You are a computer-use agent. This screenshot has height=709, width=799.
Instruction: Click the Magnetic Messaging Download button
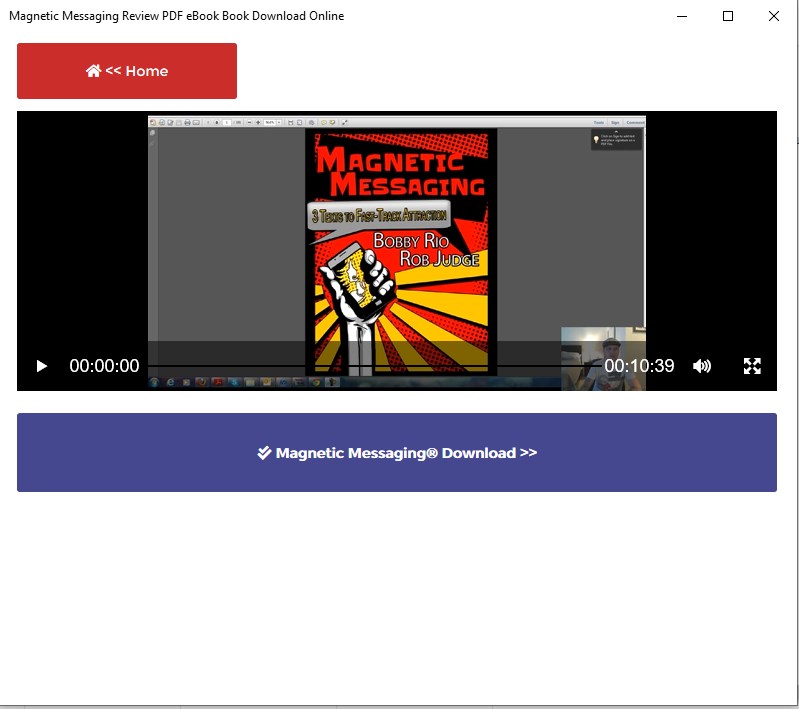pos(397,453)
